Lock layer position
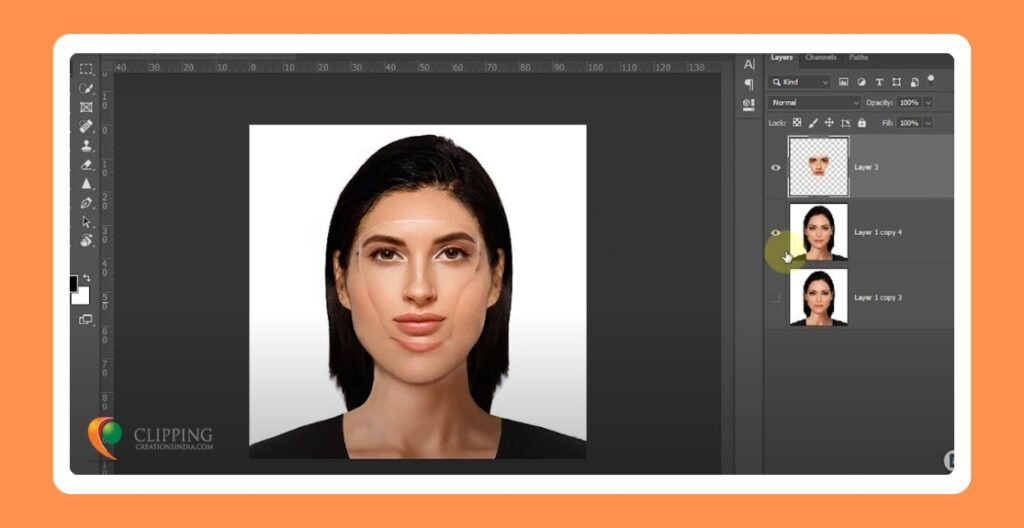The width and height of the screenshot is (1024, 528). click(829, 122)
